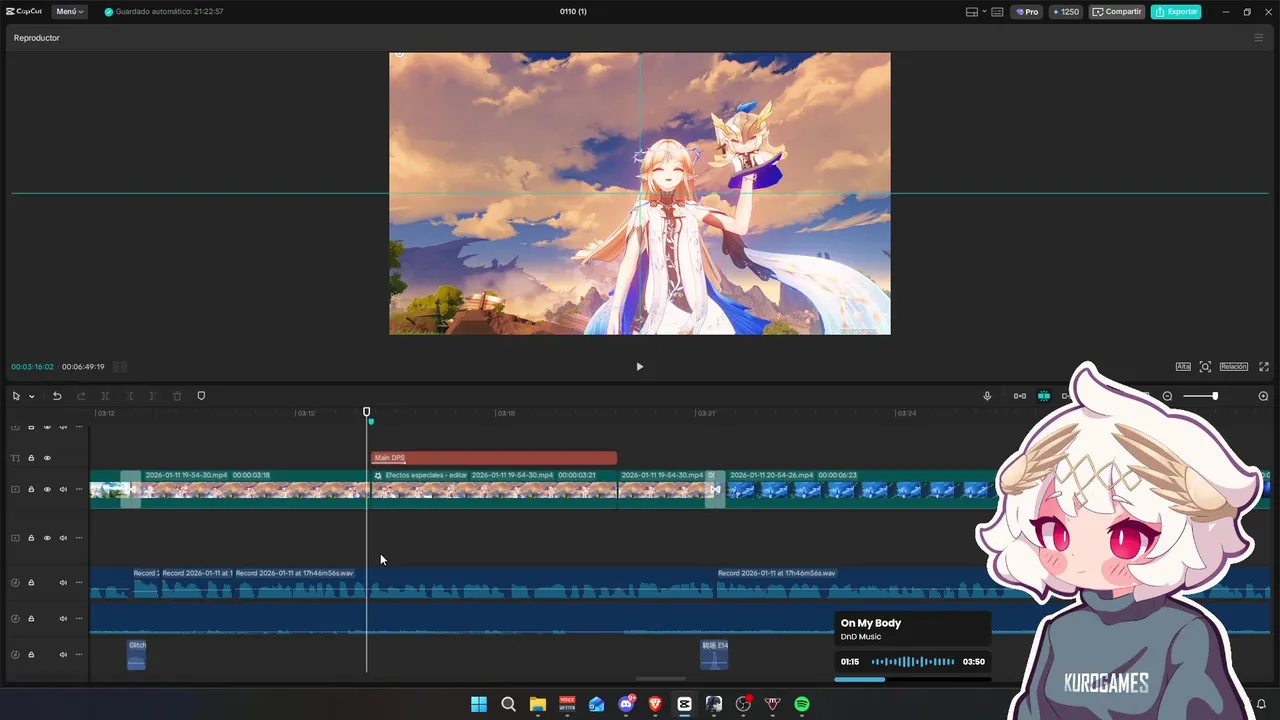Click the Exportar button
Viewport: 1280px width, 720px height.
click(1176, 12)
